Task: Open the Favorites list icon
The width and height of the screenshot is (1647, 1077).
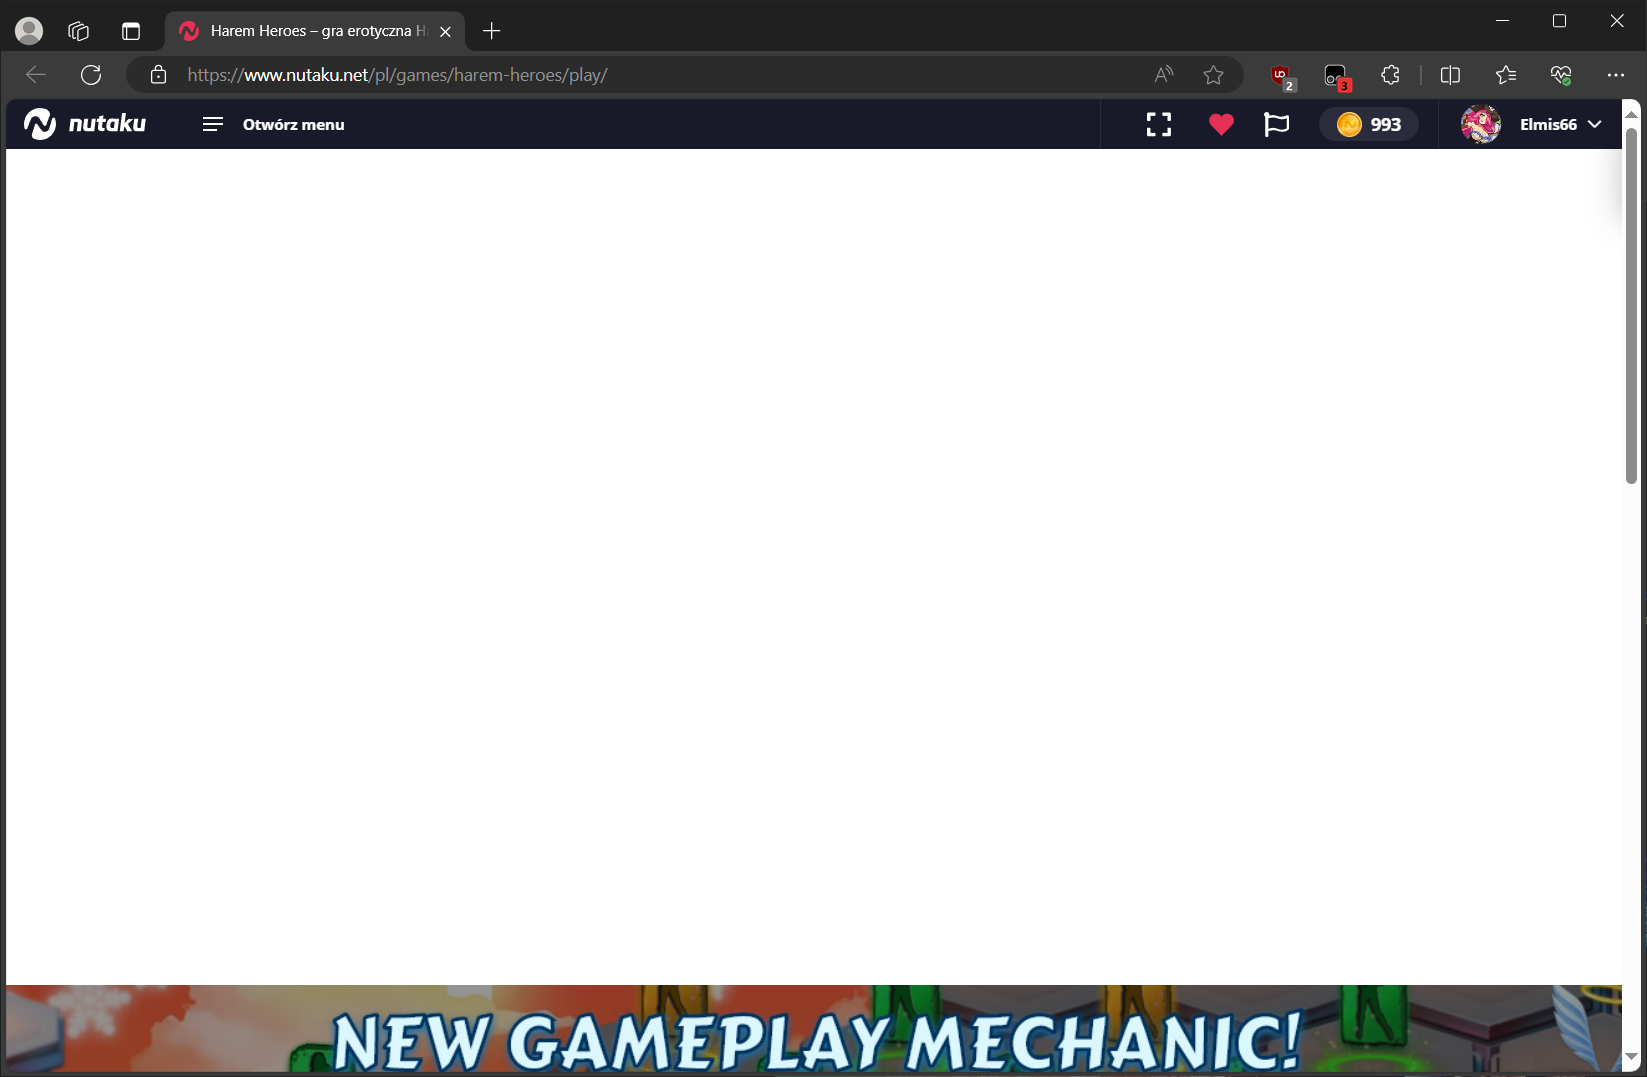Action: (x=1505, y=75)
